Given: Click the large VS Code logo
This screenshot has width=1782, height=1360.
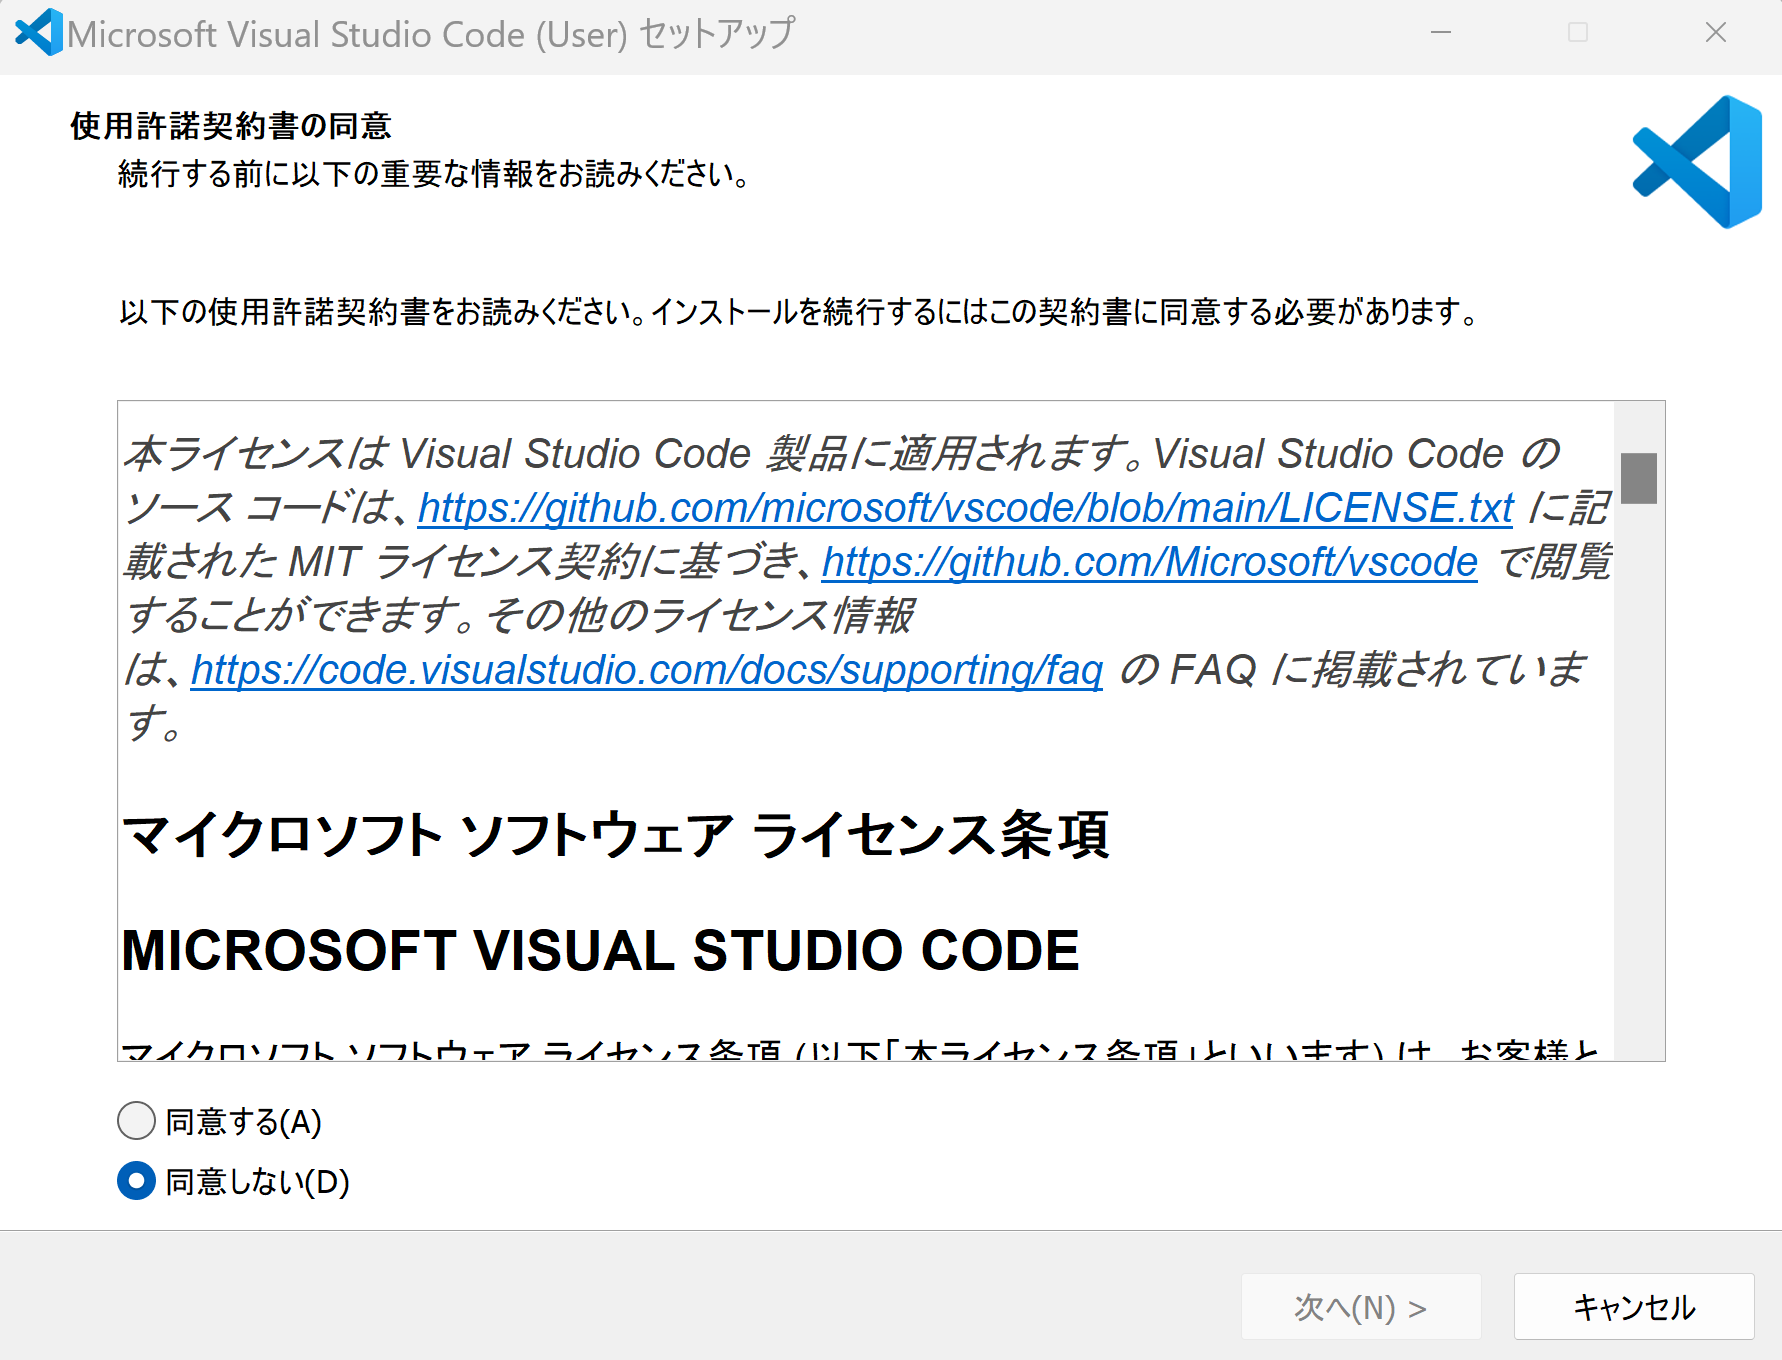Looking at the screenshot, I should [1697, 162].
